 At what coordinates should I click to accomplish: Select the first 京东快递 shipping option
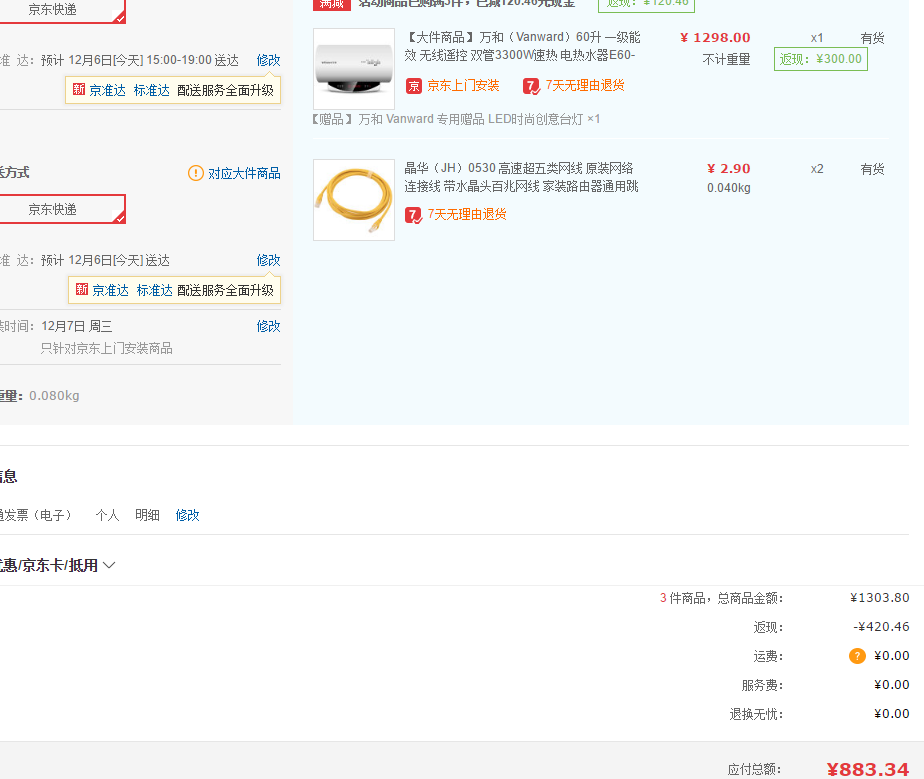(x=61, y=10)
